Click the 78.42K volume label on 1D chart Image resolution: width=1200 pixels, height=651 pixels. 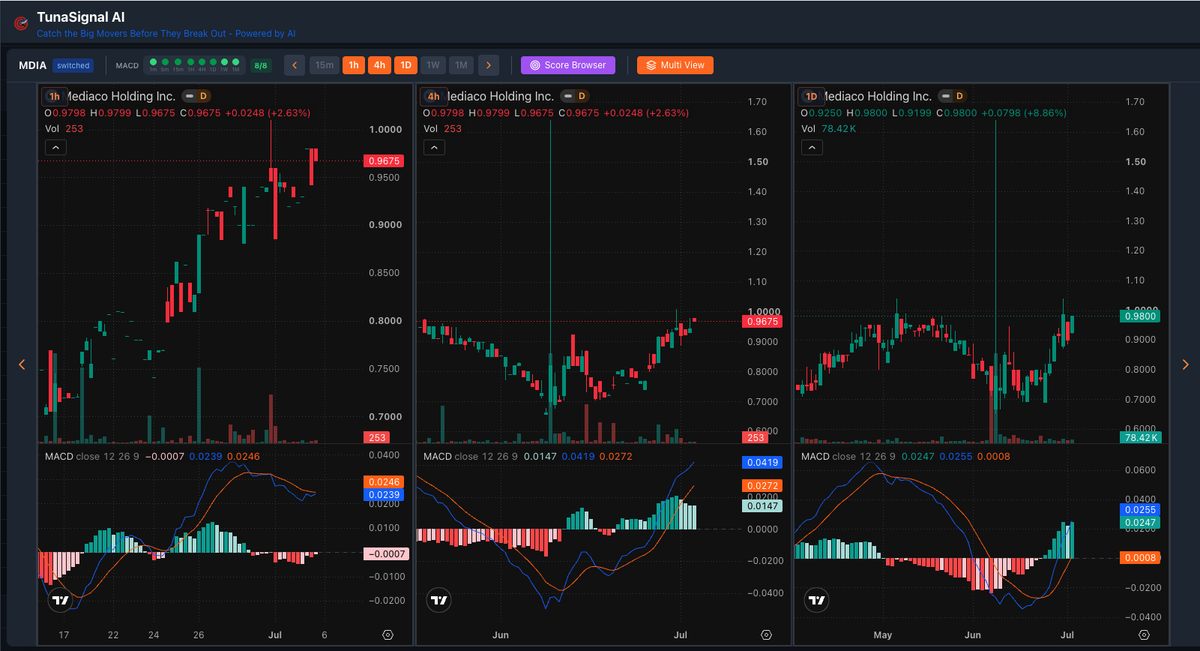click(x=1140, y=438)
